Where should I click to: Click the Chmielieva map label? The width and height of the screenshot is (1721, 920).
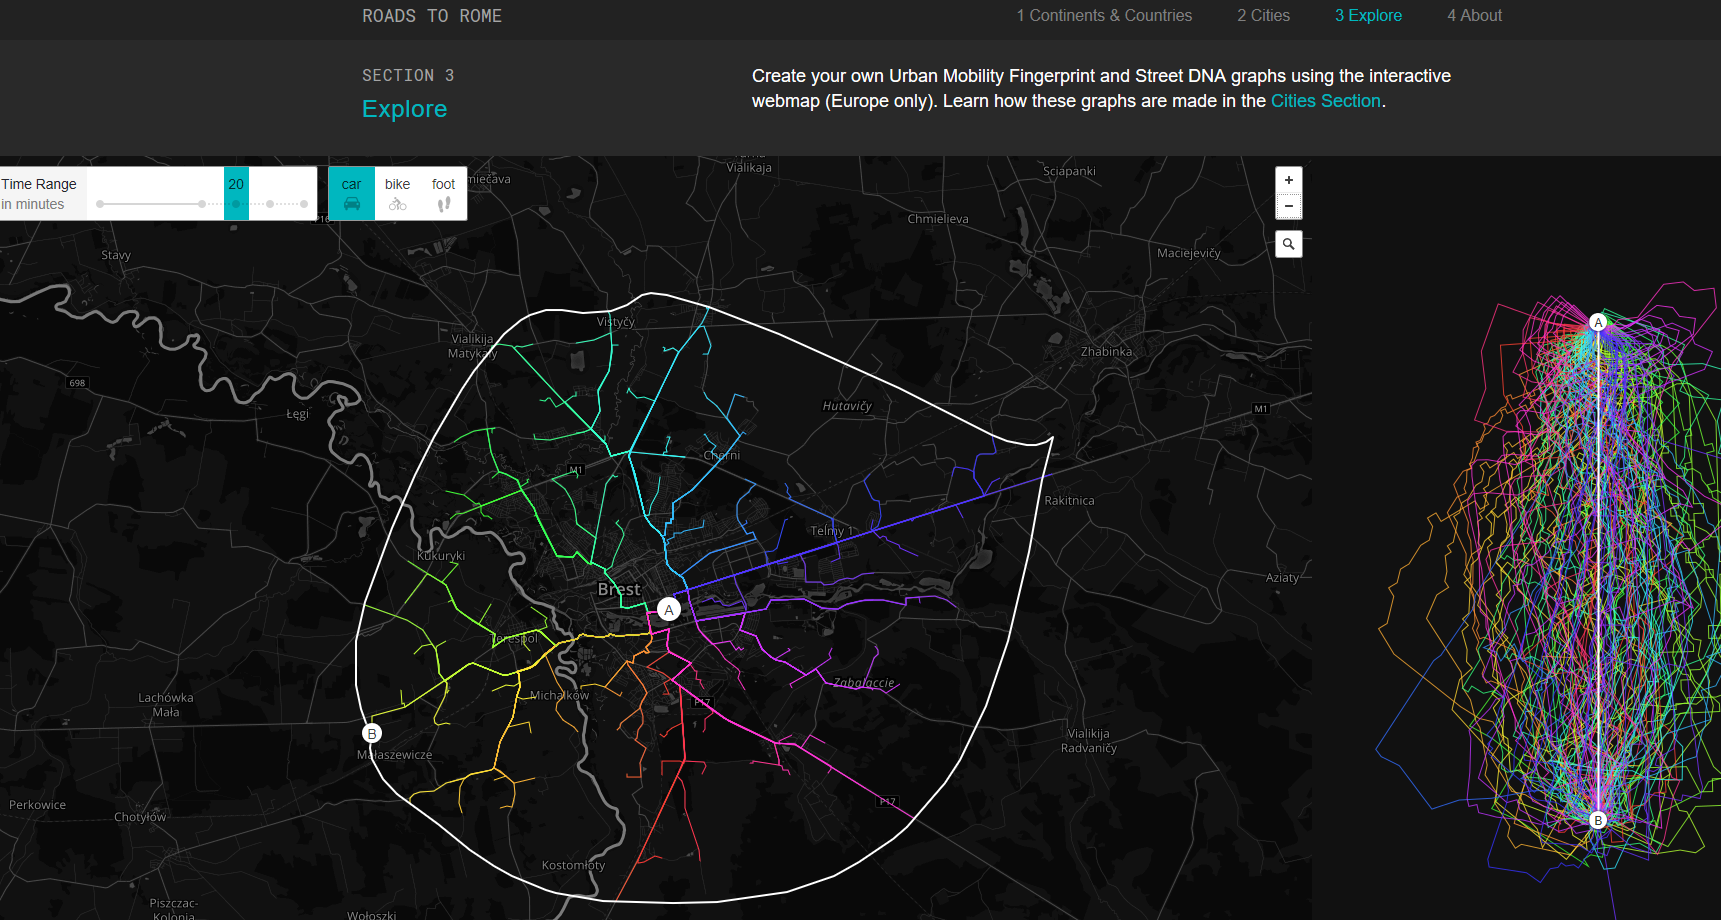click(x=937, y=219)
